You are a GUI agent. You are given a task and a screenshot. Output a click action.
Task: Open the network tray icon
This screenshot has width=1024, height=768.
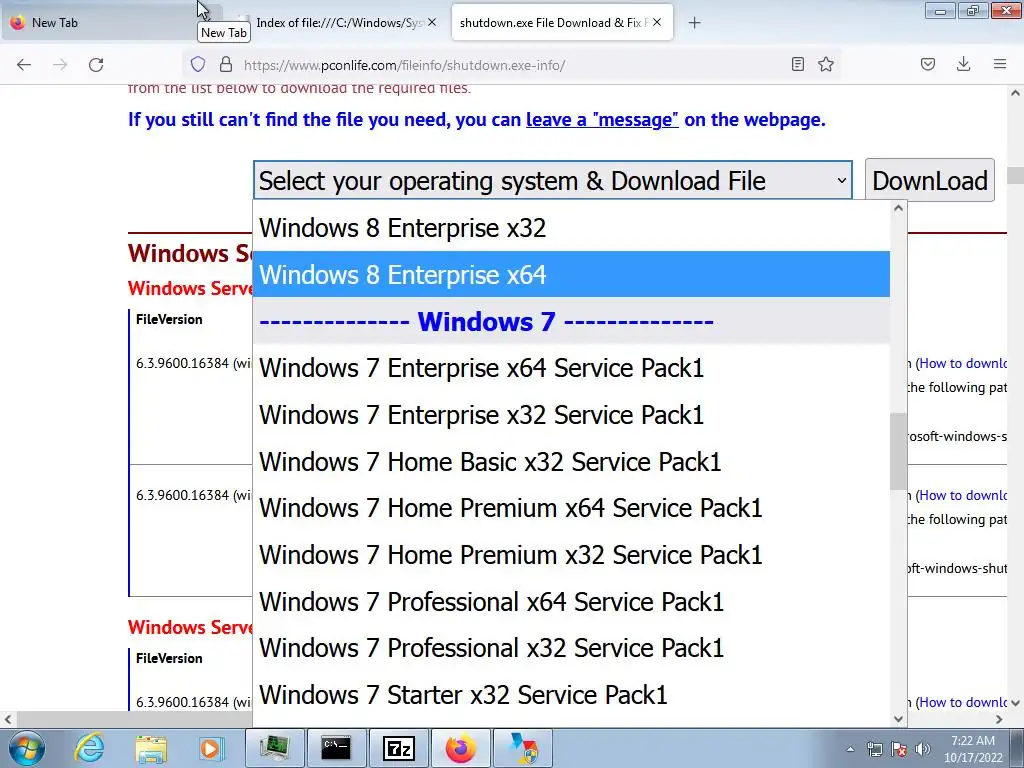point(874,749)
